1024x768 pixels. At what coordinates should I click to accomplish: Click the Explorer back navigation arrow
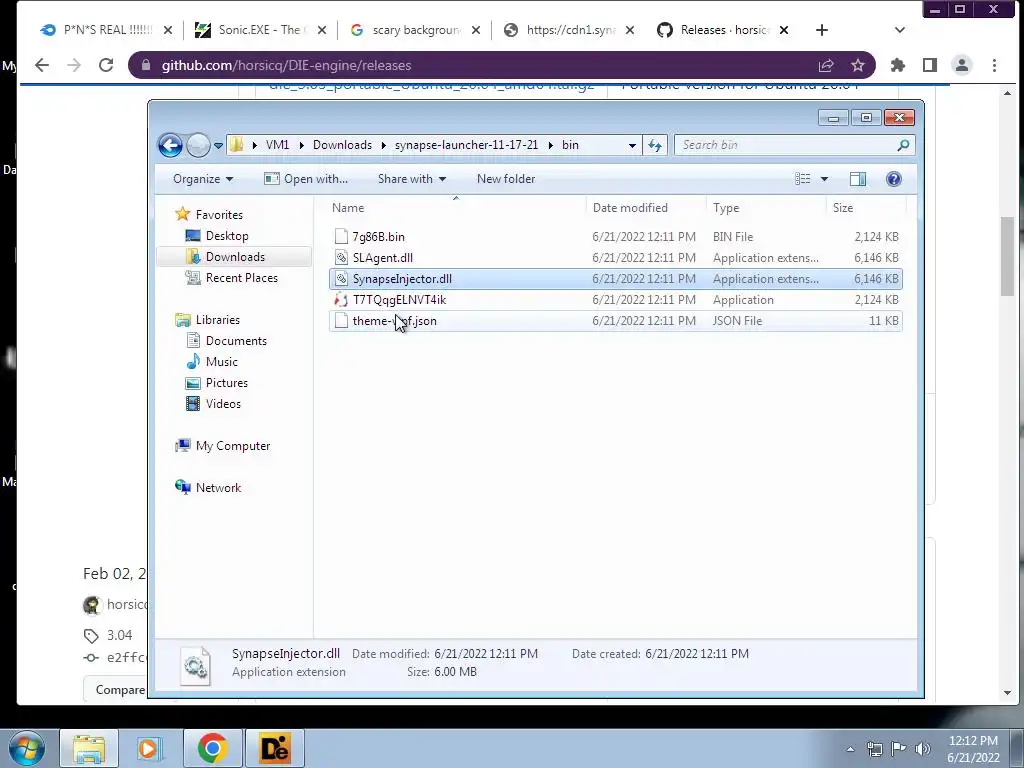coord(170,145)
